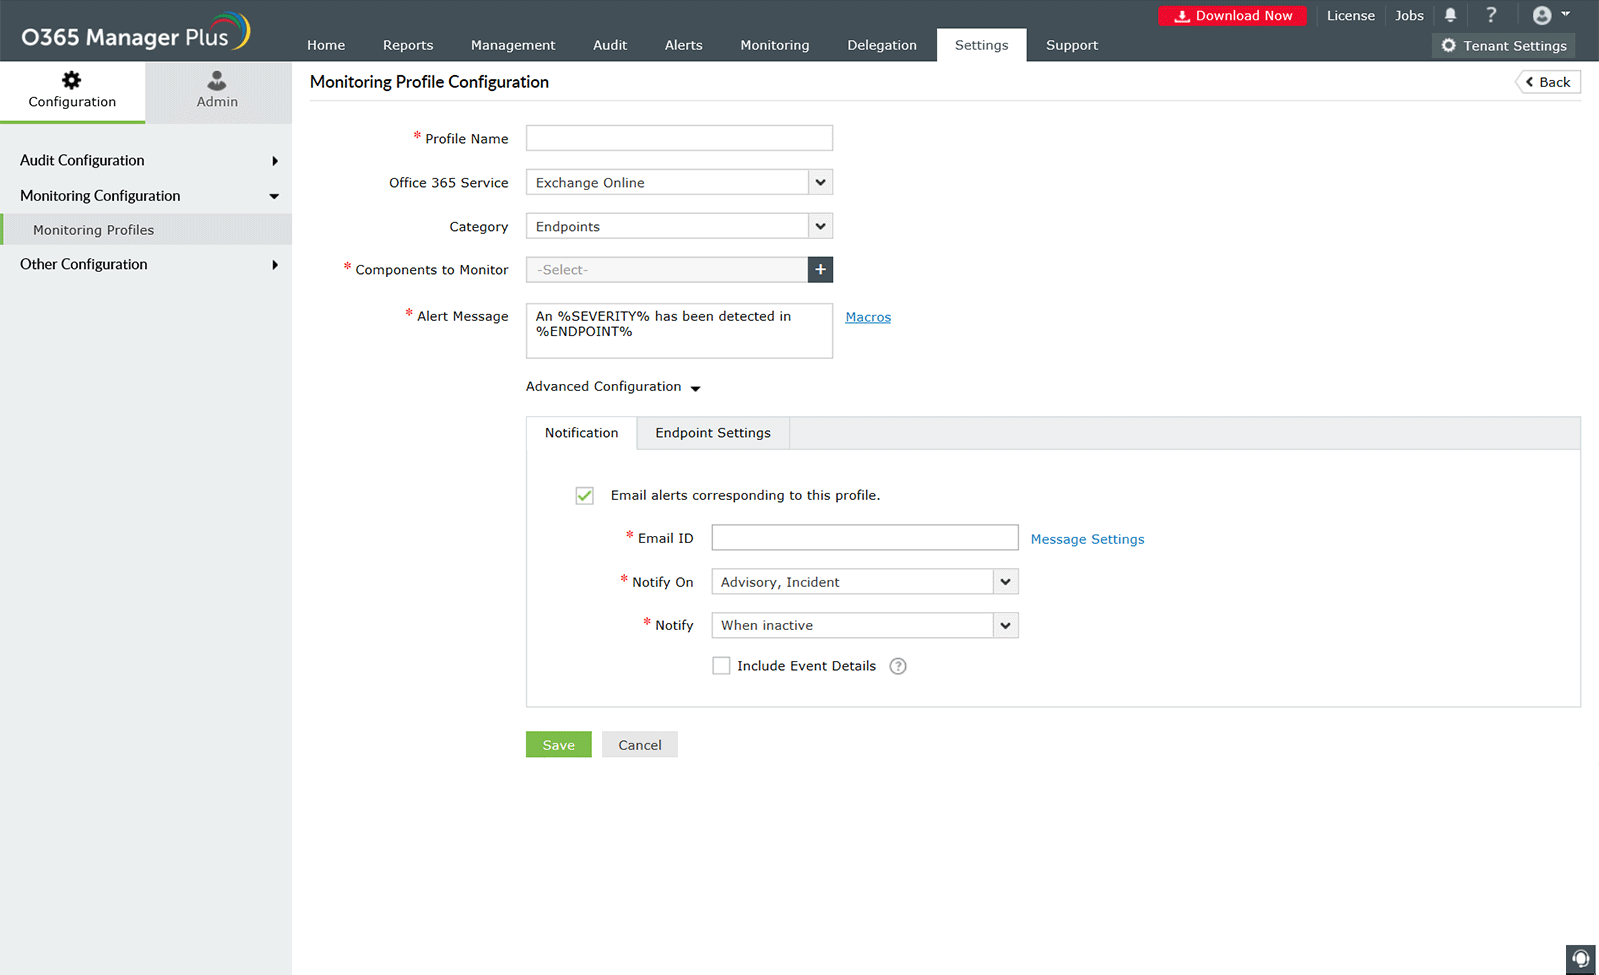Click the Alert Message text area
This screenshot has height=975, width=1599.
[x=679, y=331]
